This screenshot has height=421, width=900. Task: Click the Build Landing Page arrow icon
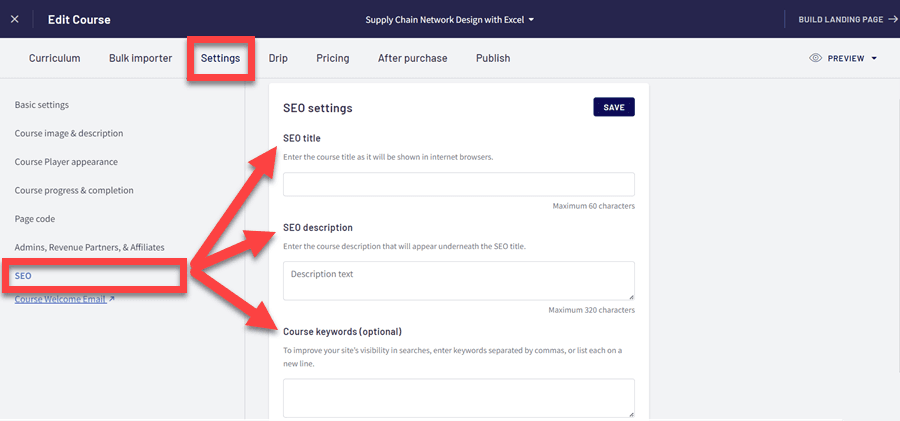pyautogui.click(x=893, y=19)
